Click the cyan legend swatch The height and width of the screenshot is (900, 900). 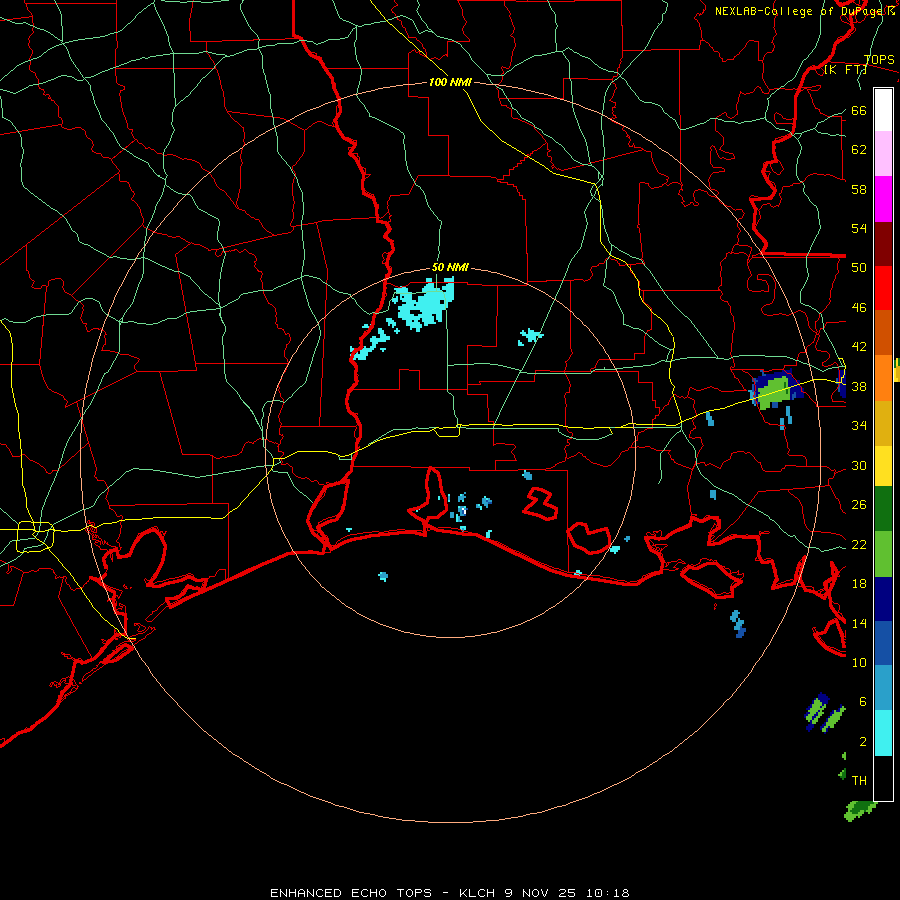pyautogui.click(x=883, y=733)
